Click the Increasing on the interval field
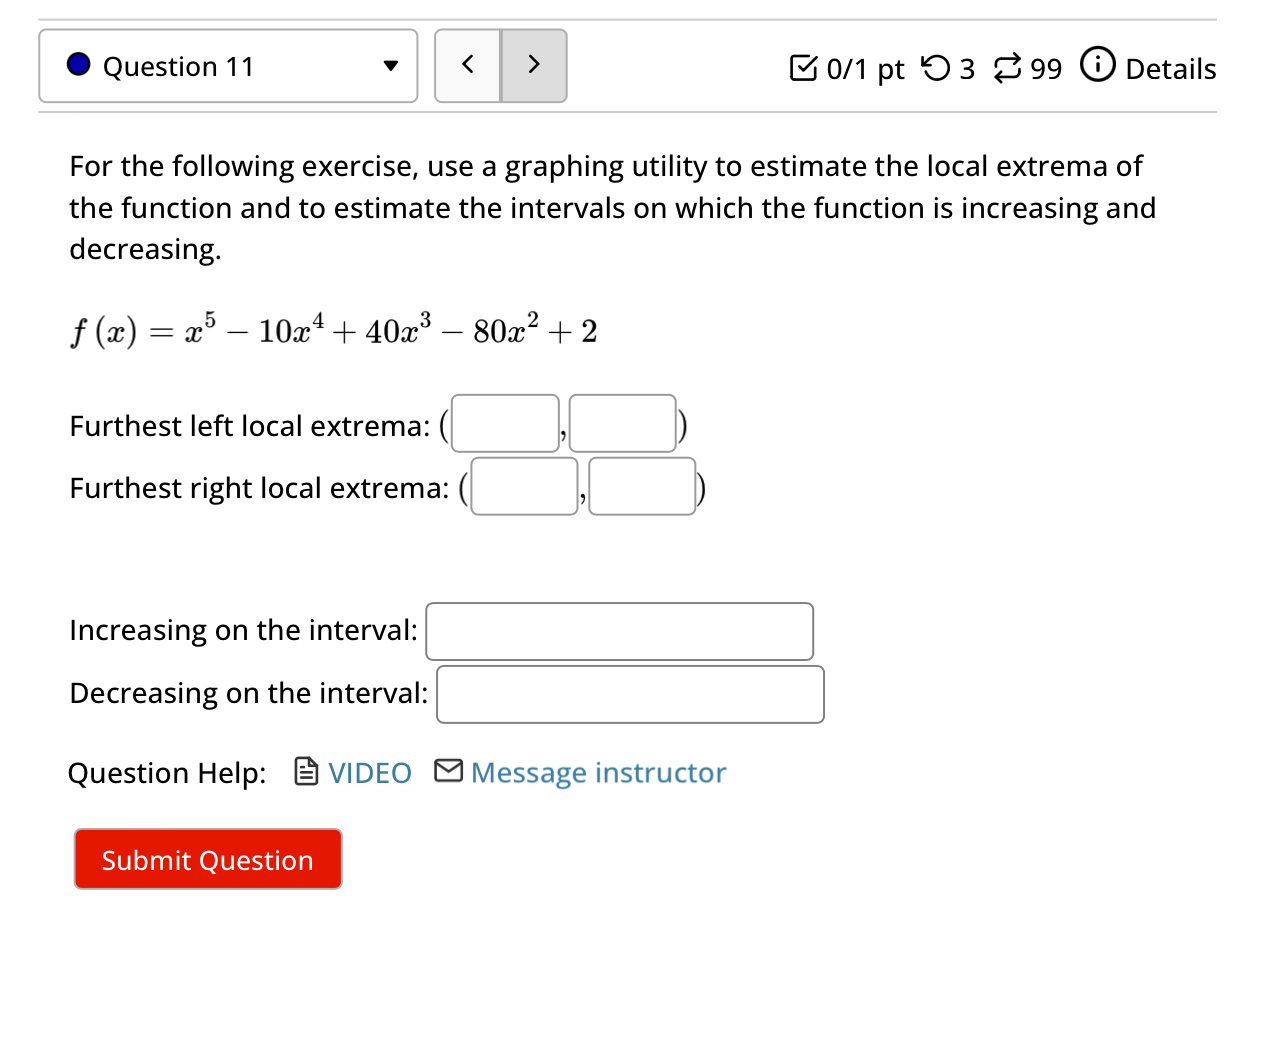 point(619,631)
